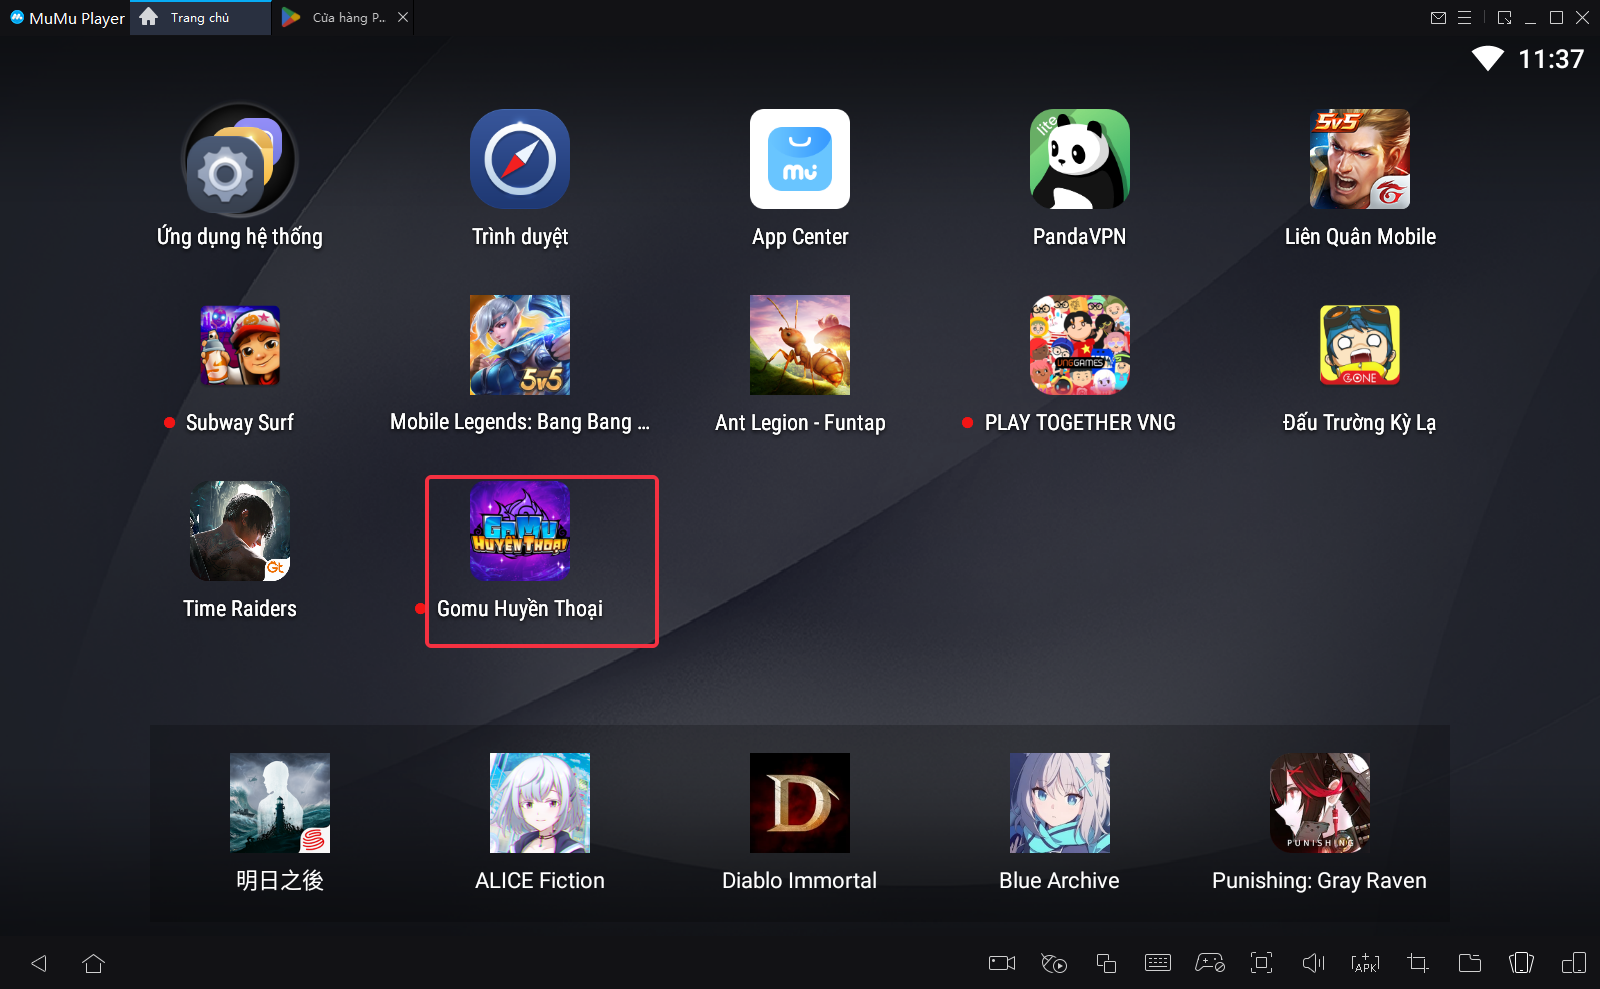Open the App Center app

pos(800,160)
